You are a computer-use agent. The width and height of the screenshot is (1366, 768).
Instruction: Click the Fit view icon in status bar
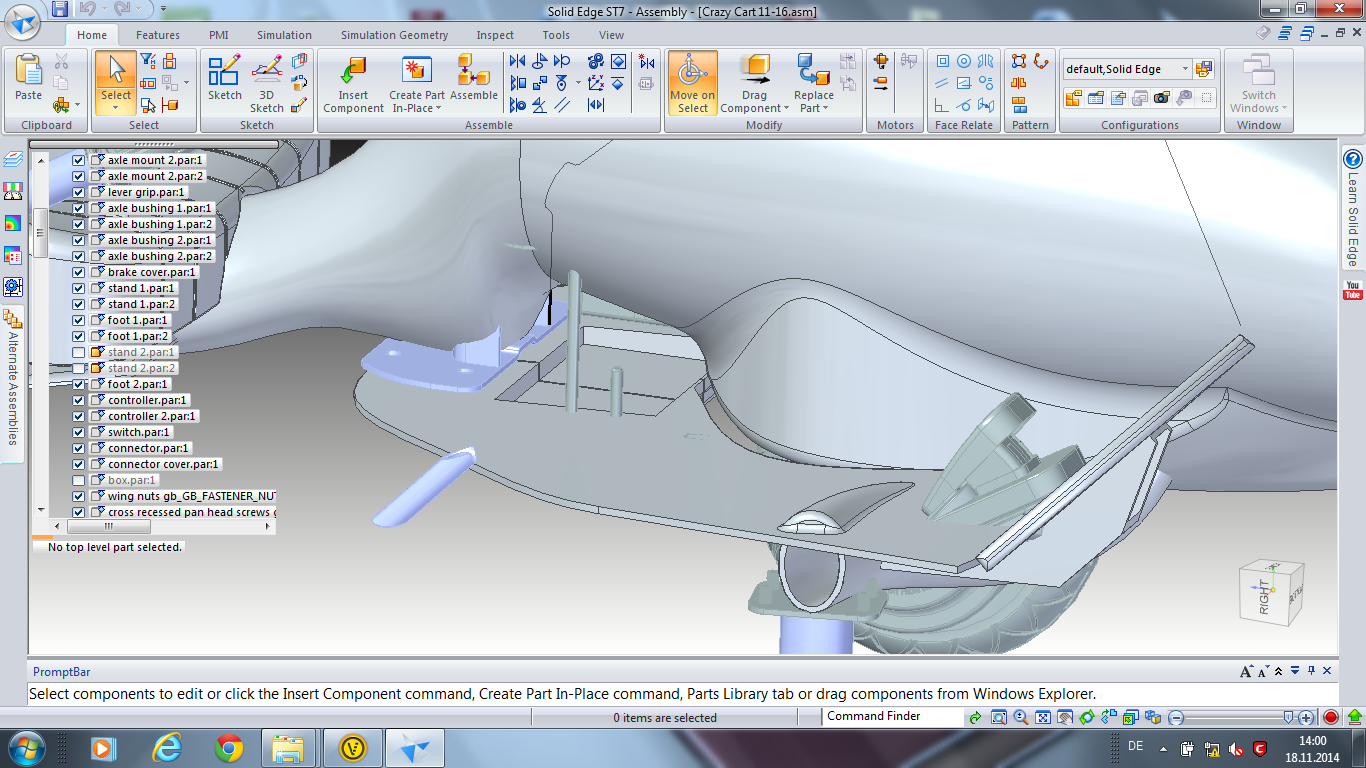pos(1042,717)
